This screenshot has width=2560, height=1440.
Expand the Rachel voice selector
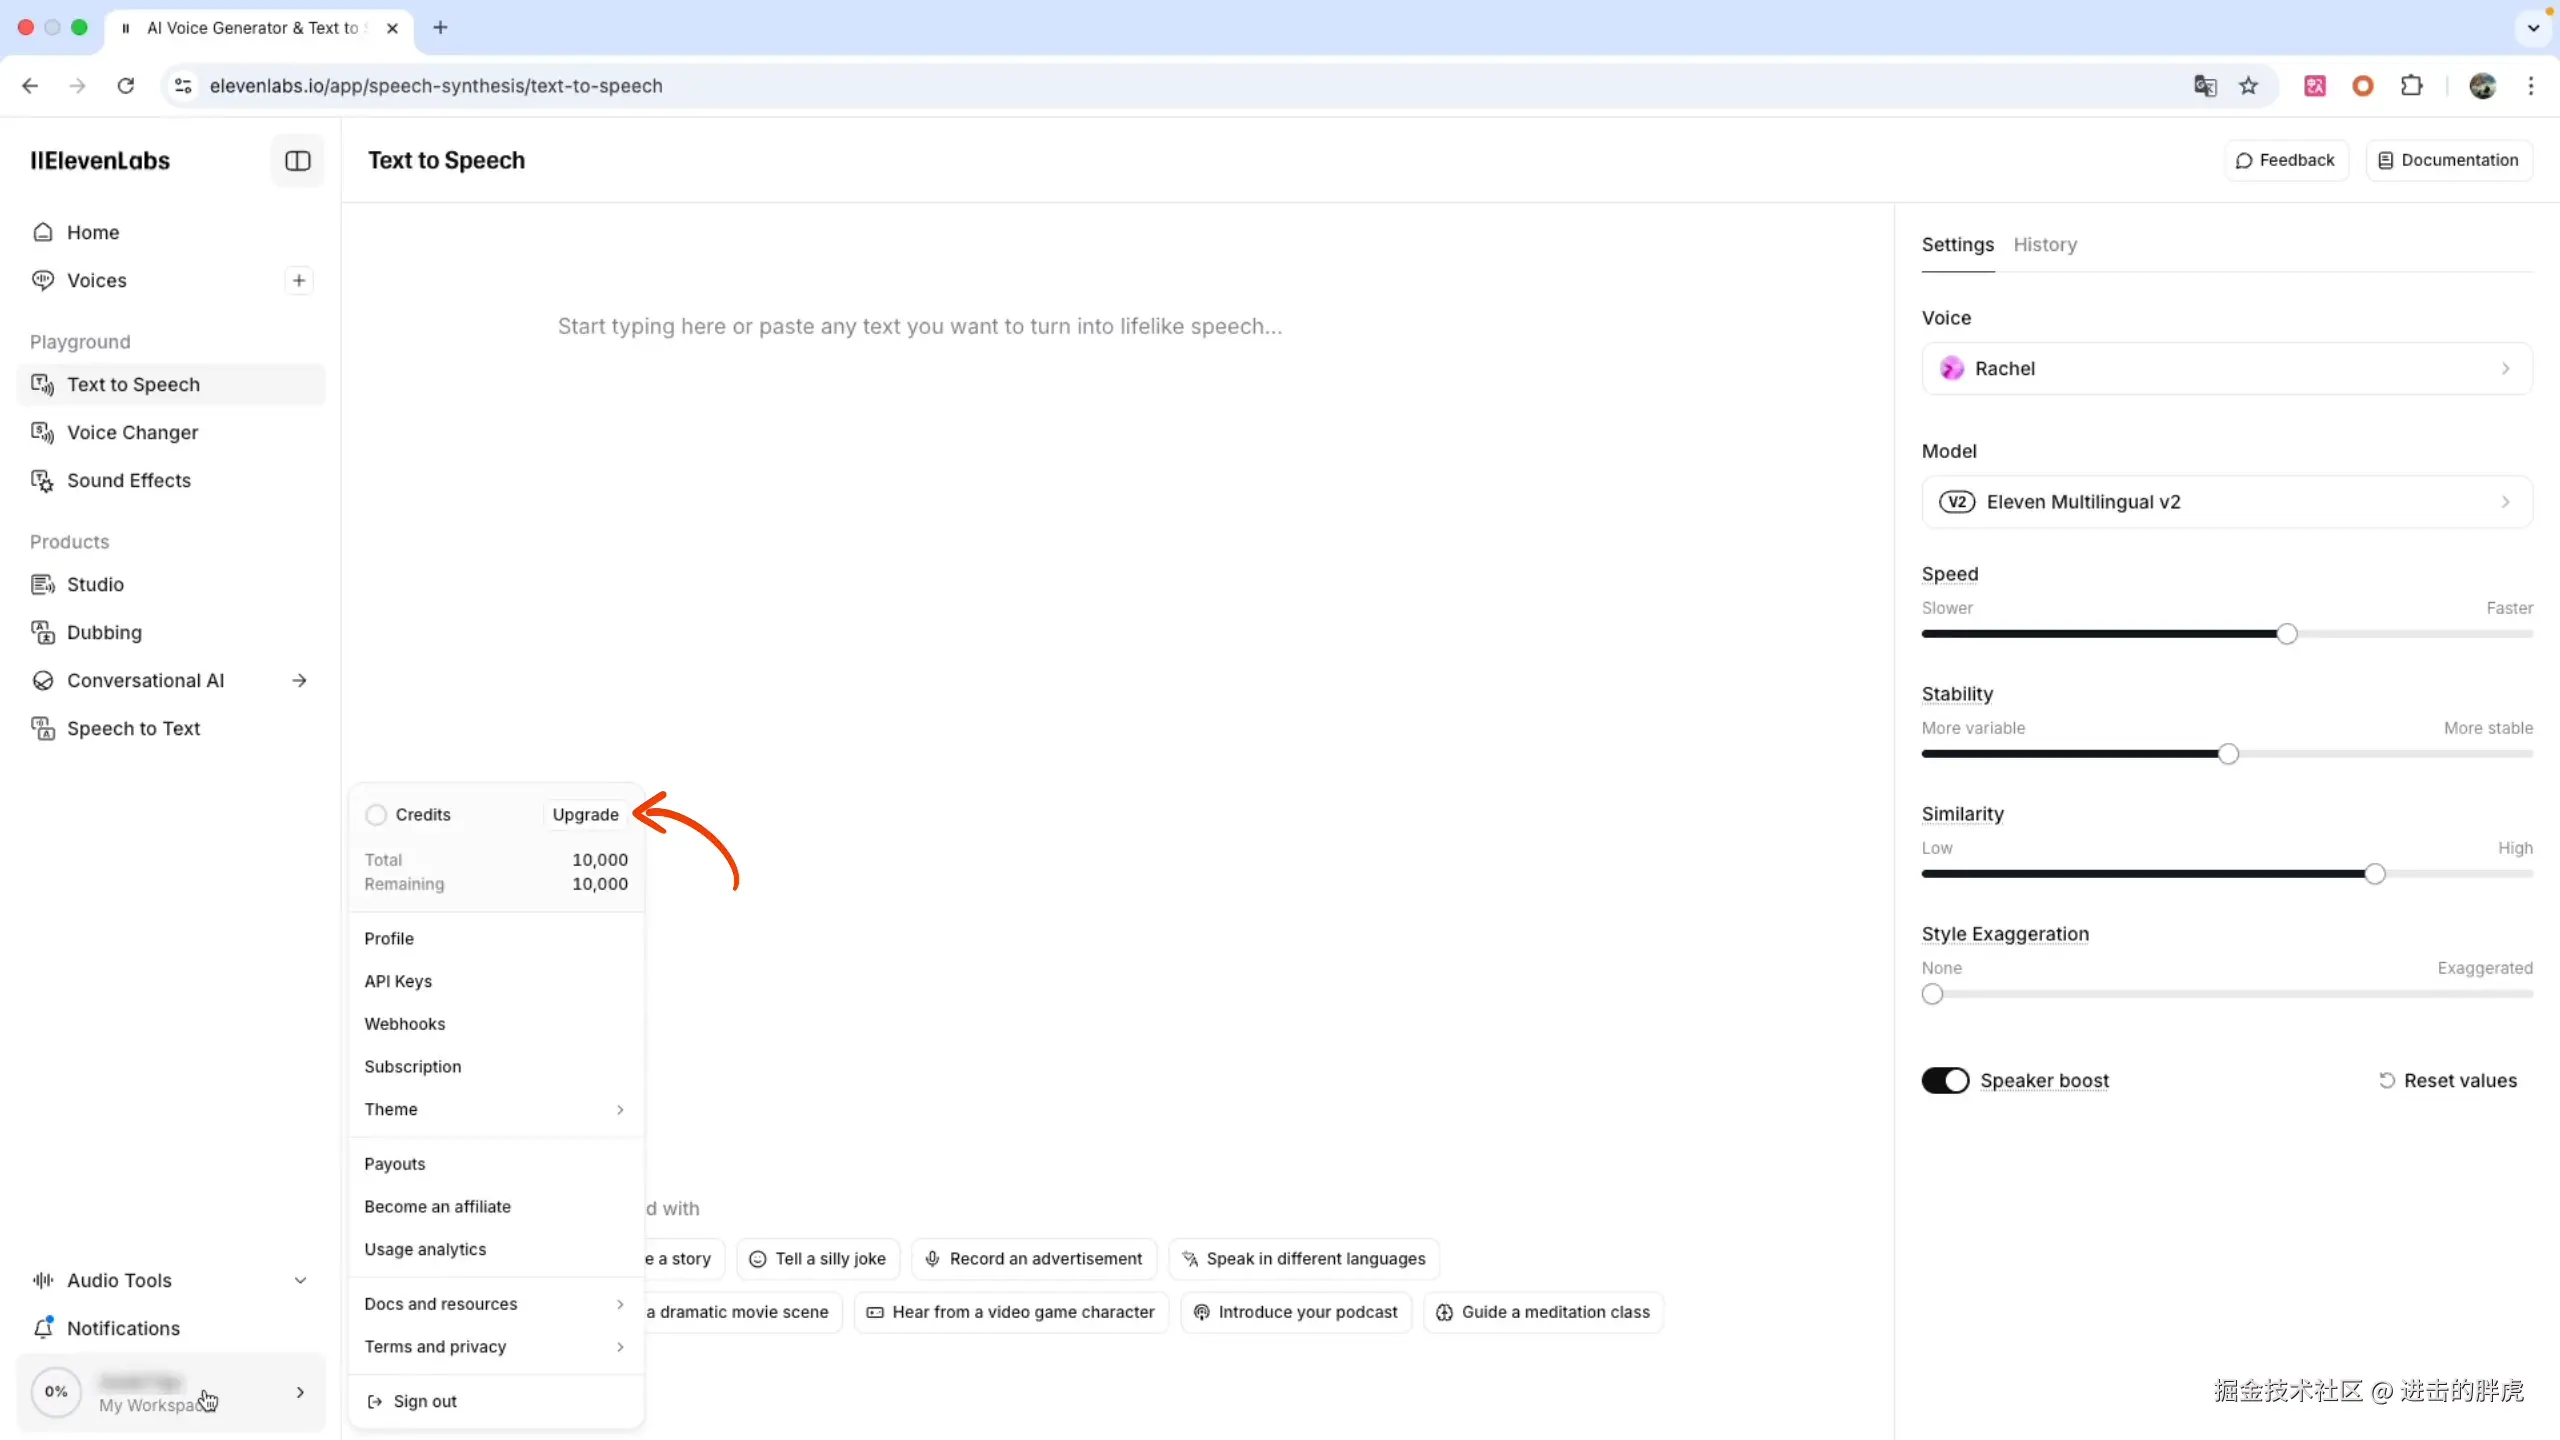2226,368
